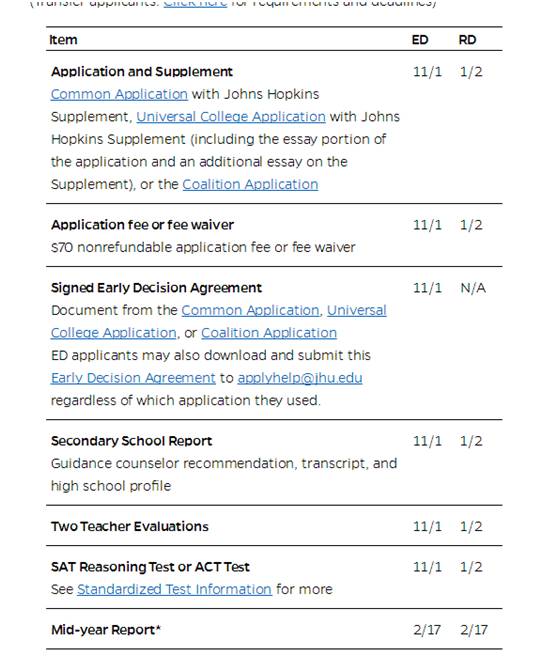
Task: Click the Universal link in Early Decision Agreement
Action: (357, 310)
